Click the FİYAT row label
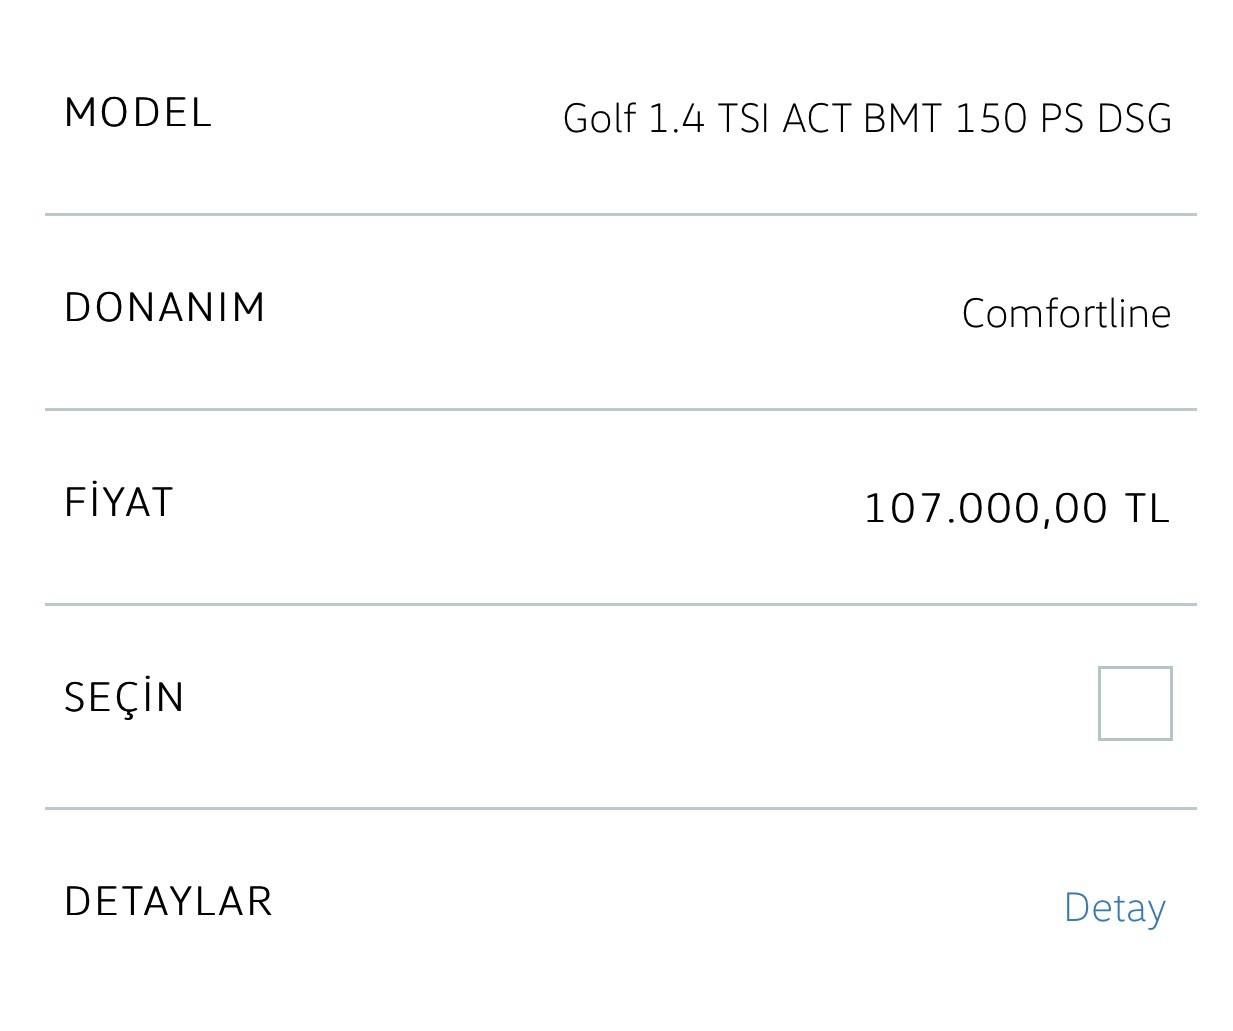 coord(119,500)
